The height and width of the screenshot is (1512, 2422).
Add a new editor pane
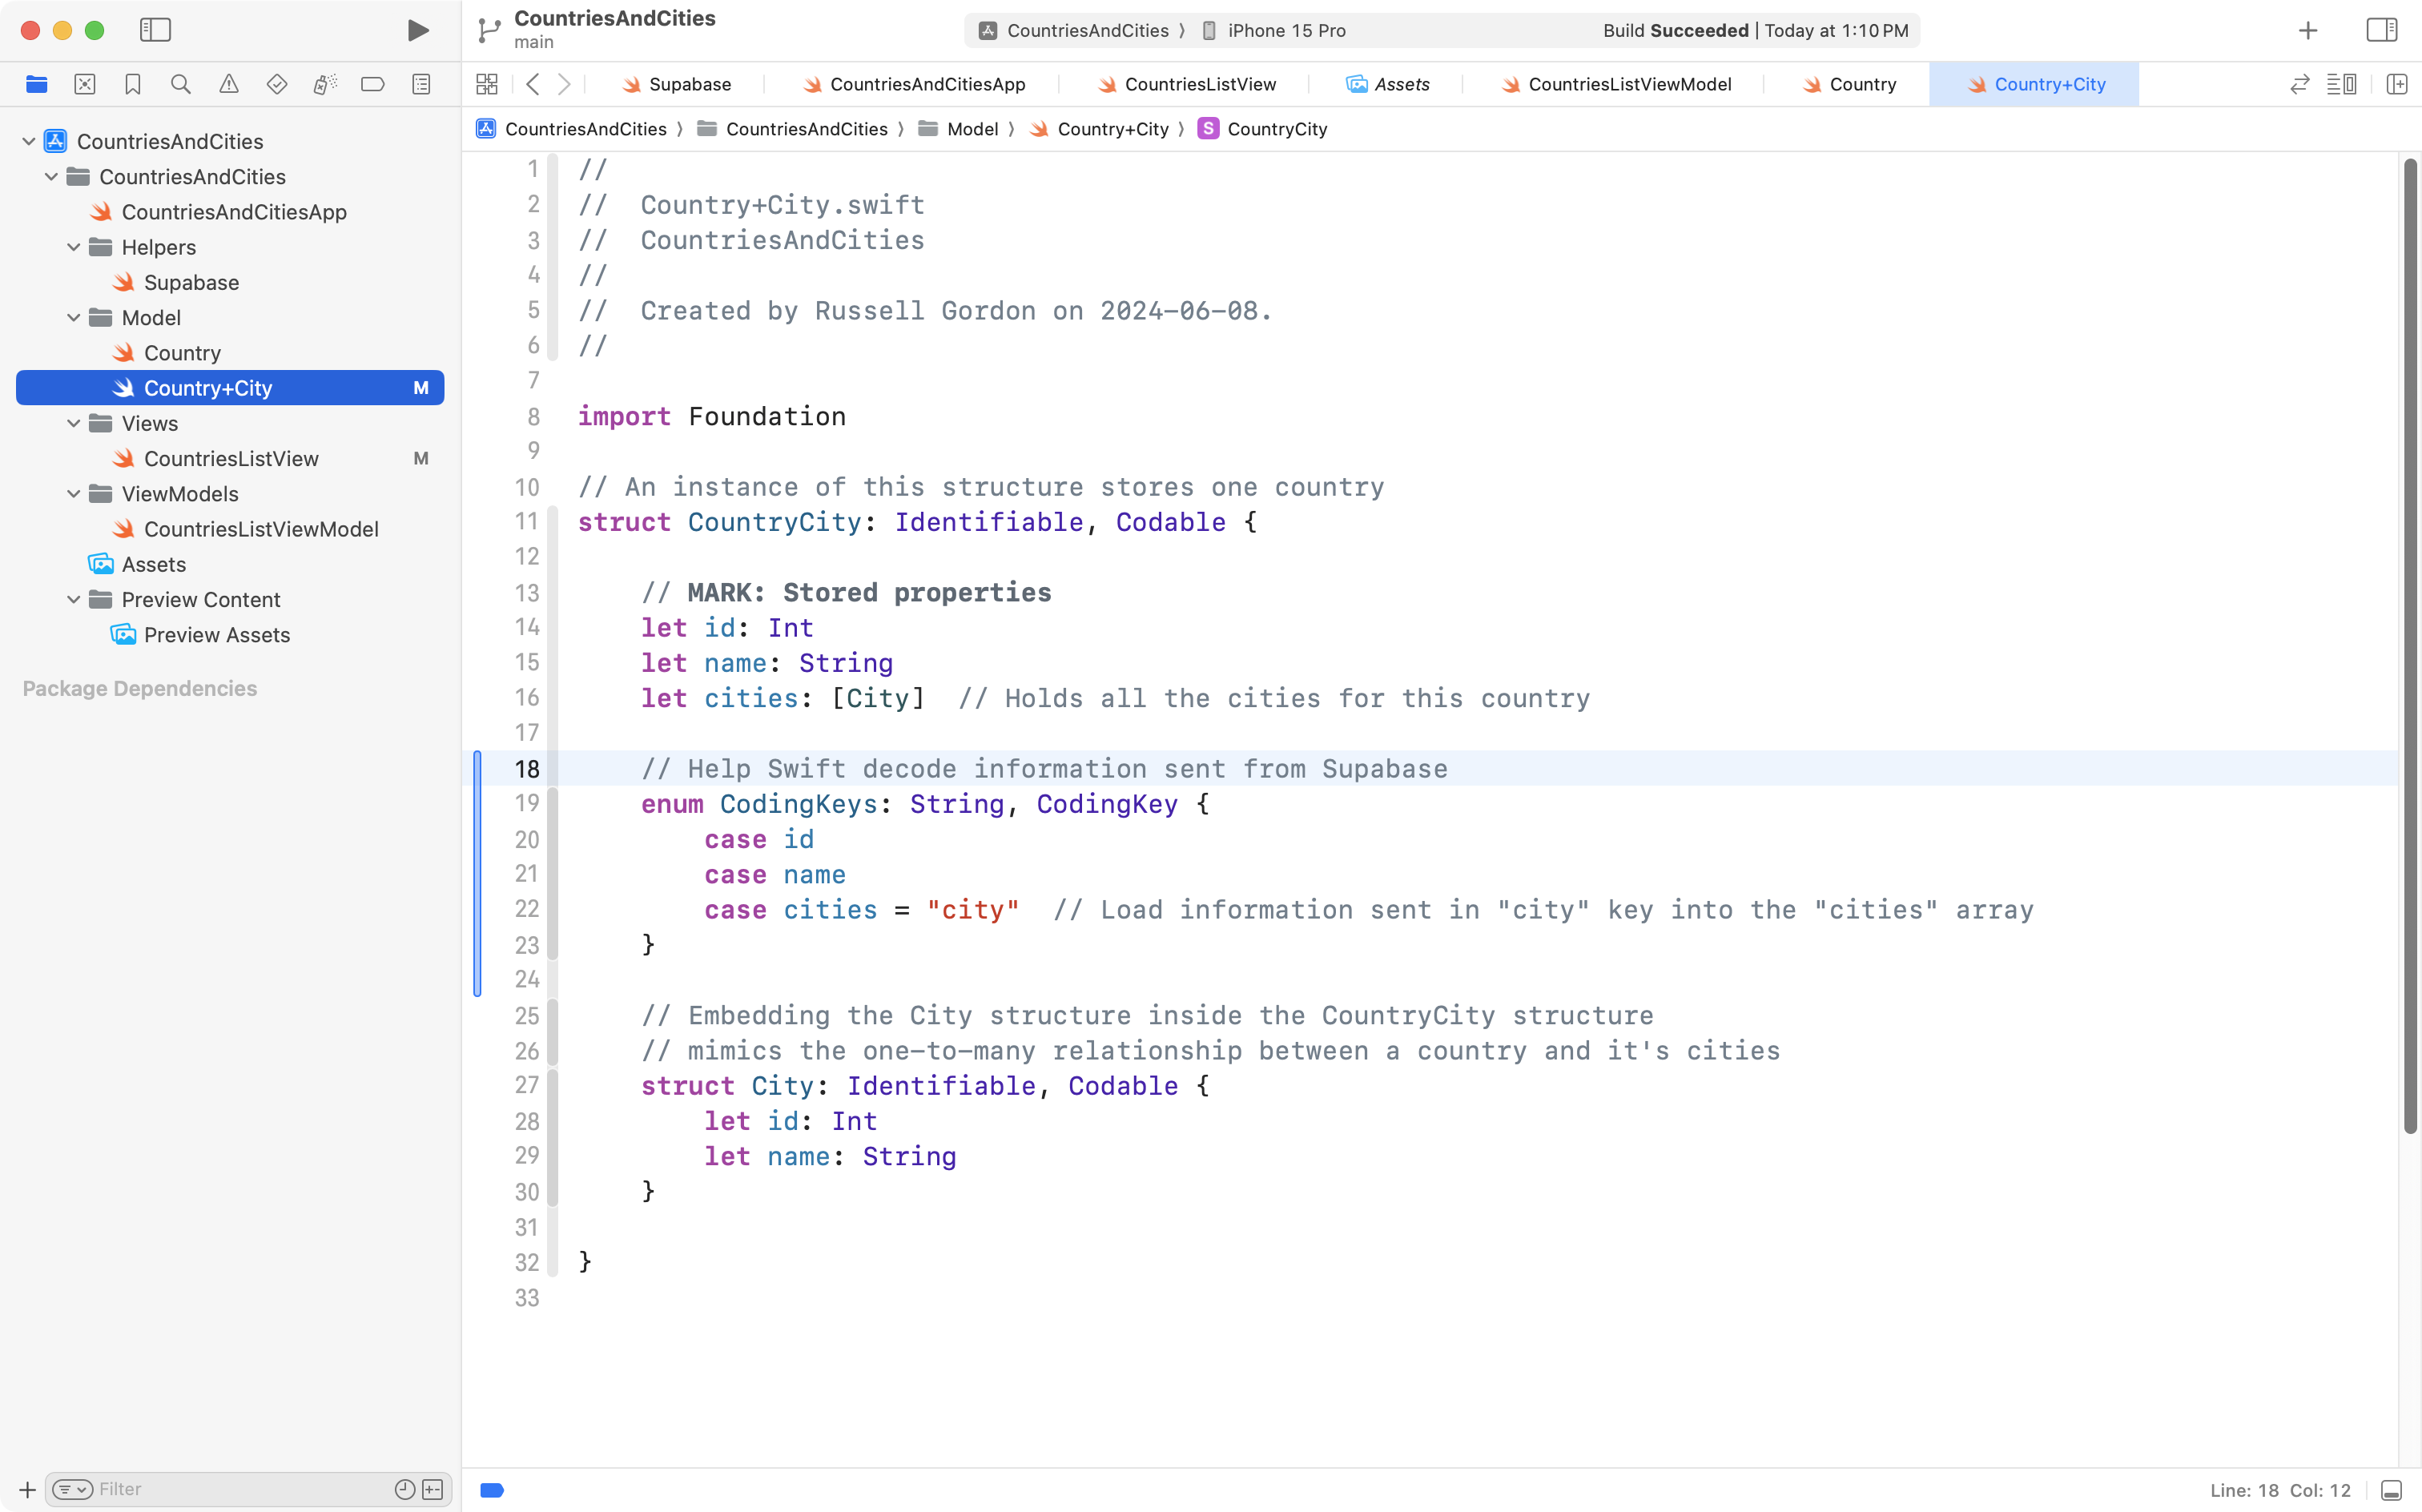coord(2398,84)
